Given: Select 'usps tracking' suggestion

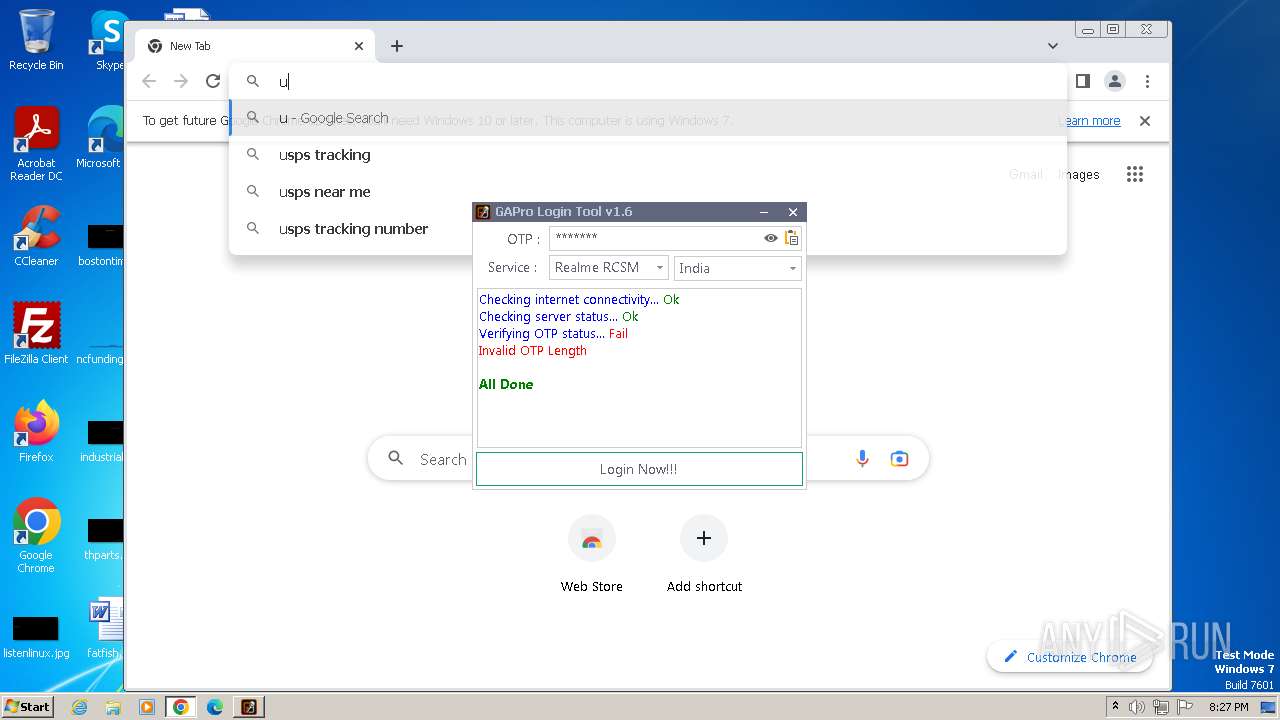Looking at the screenshot, I should tap(648, 155).
